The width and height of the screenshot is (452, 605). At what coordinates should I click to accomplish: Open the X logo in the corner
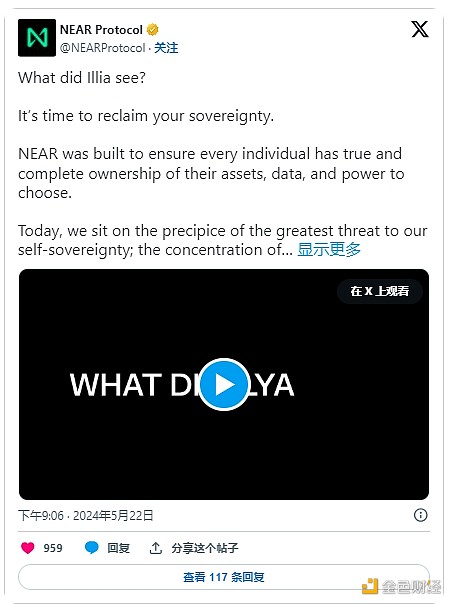click(420, 29)
